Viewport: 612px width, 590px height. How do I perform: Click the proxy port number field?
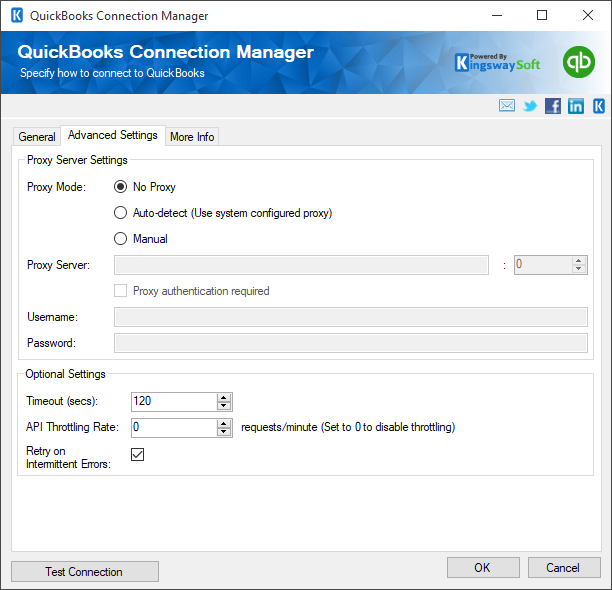click(x=543, y=265)
